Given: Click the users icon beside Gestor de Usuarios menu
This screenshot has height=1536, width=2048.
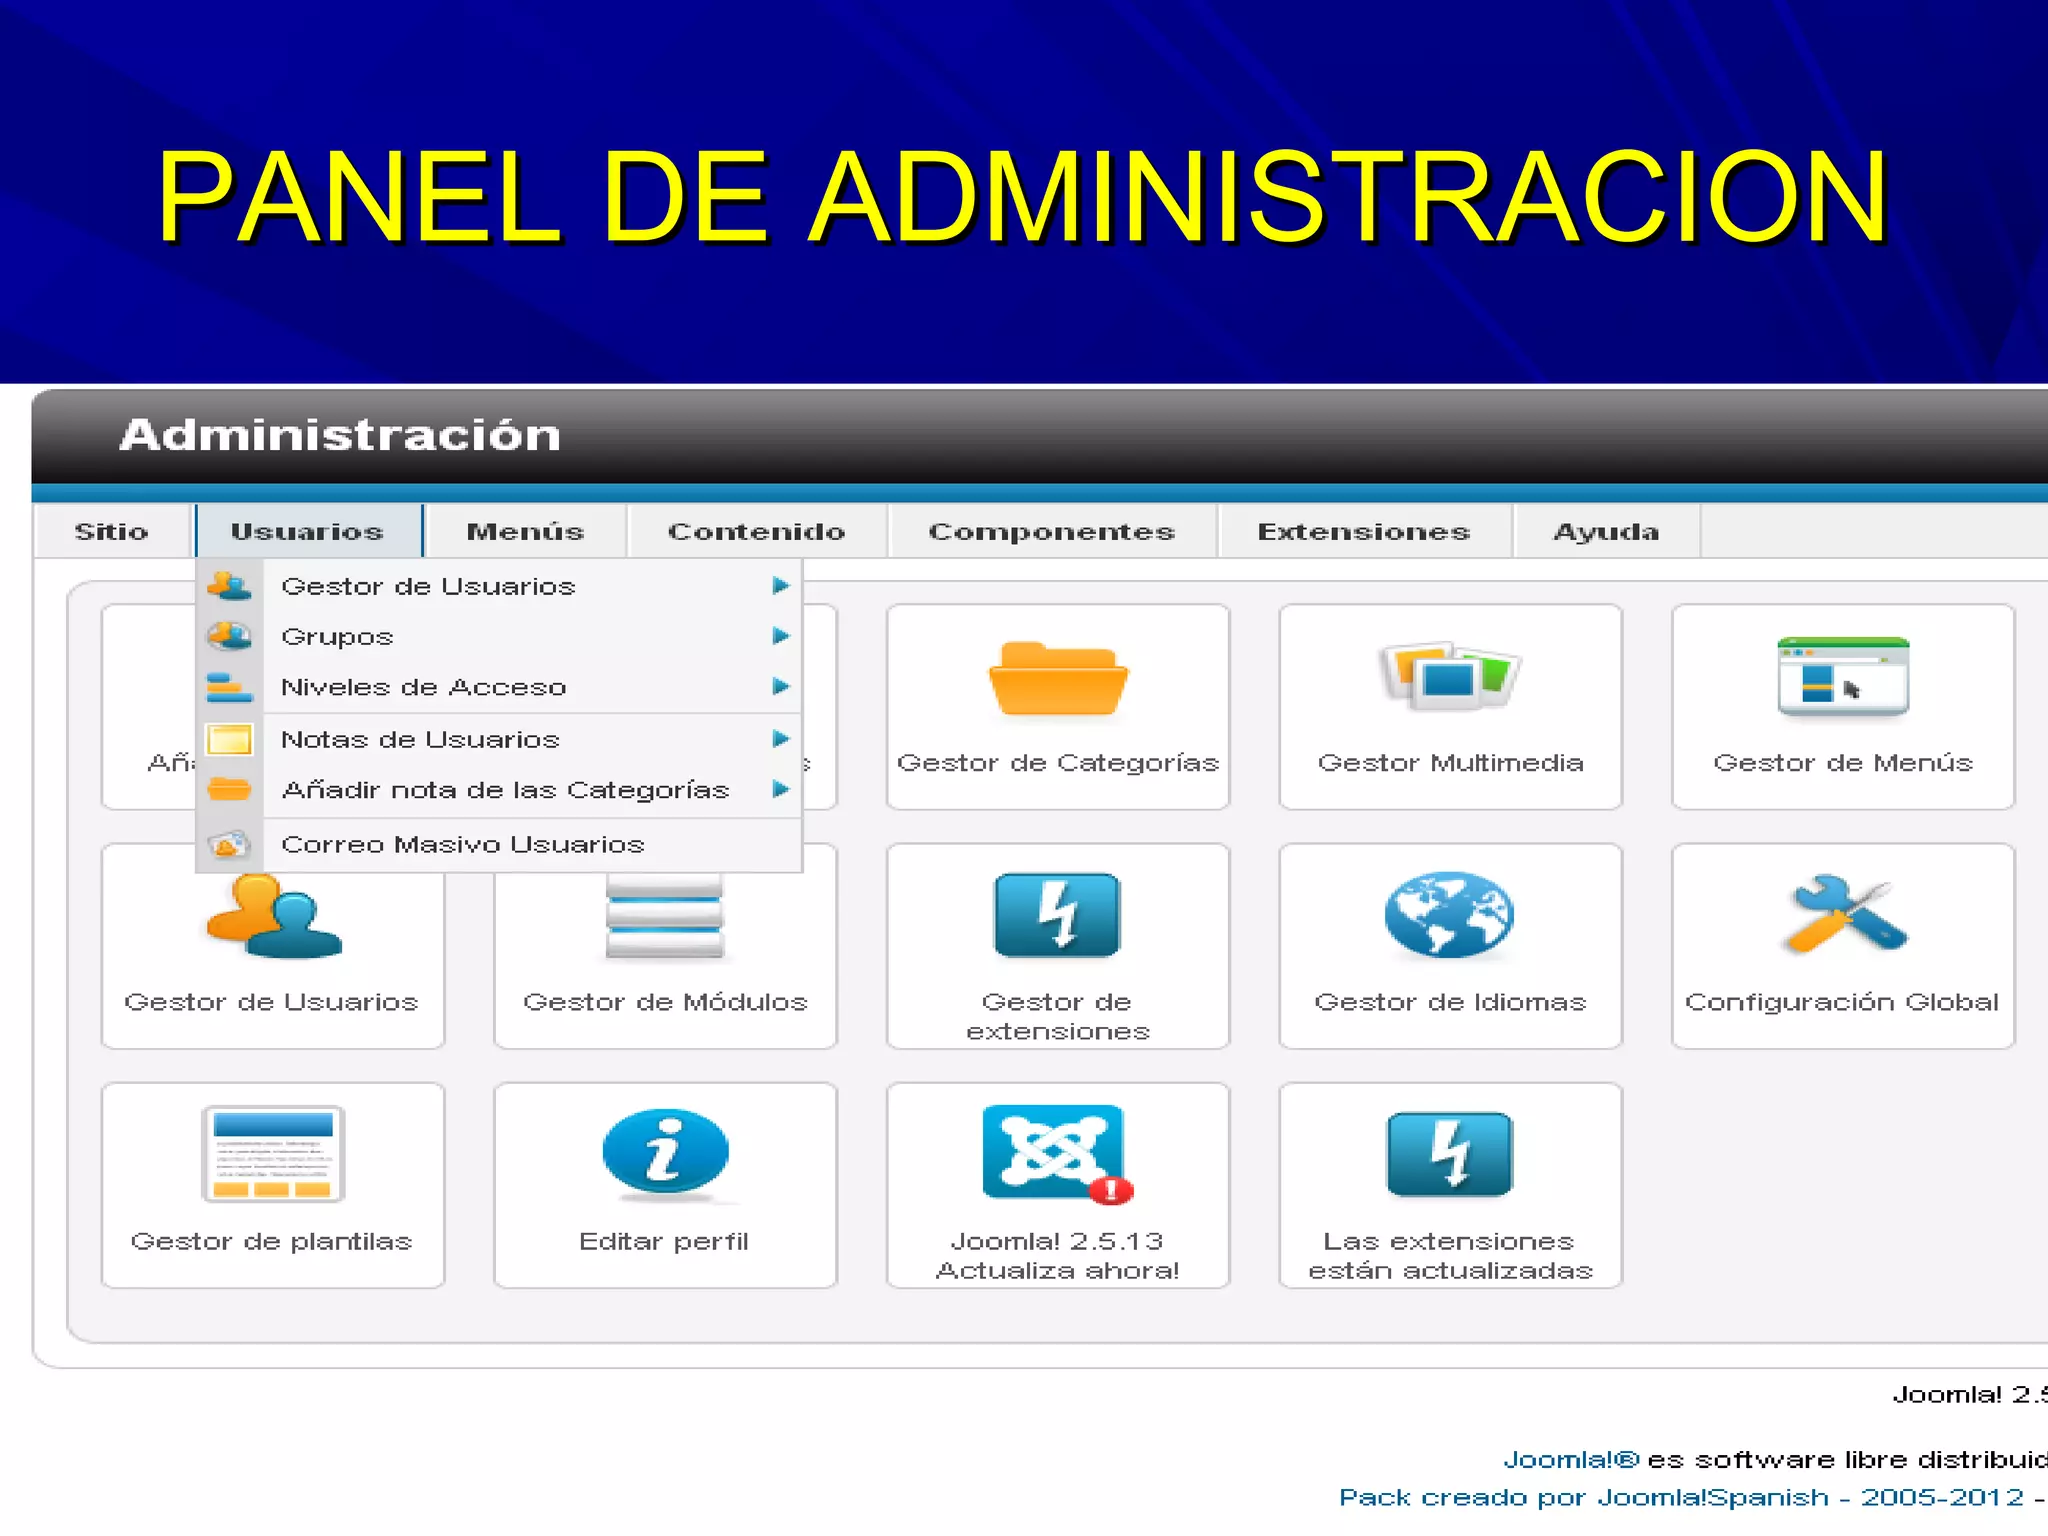Looking at the screenshot, I should [229, 586].
